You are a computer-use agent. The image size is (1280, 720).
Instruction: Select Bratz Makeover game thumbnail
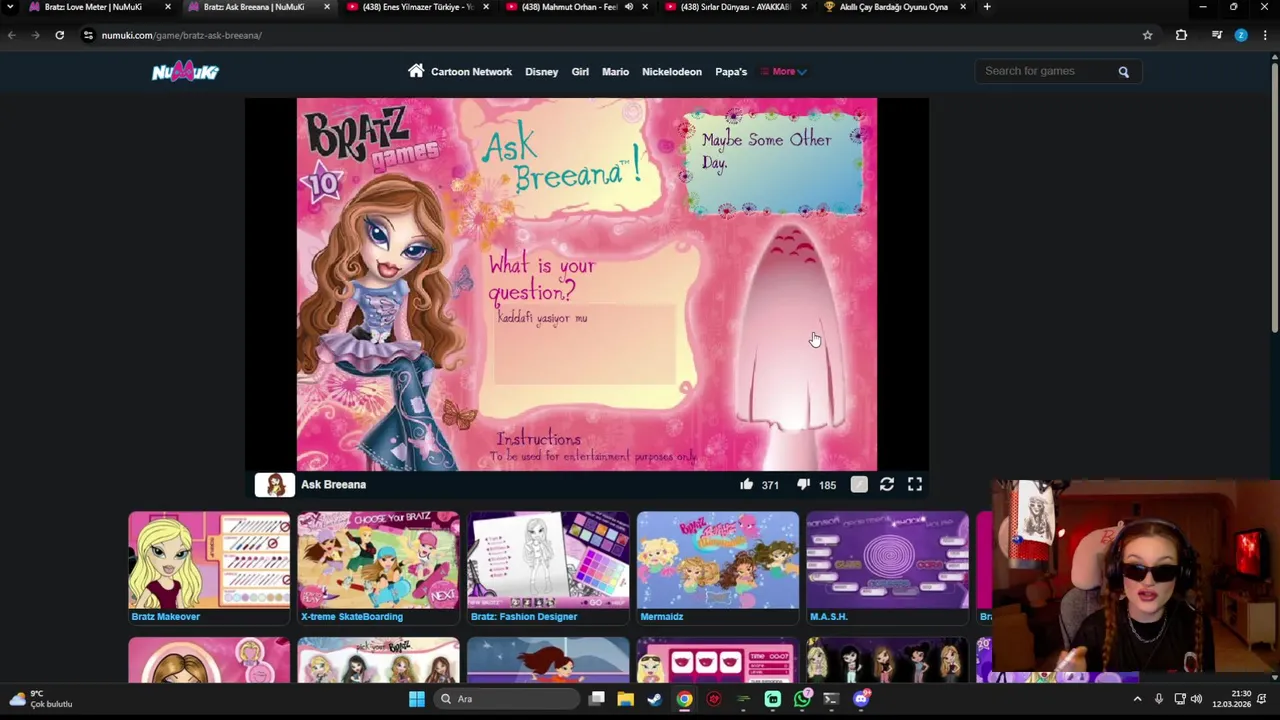(209, 560)
